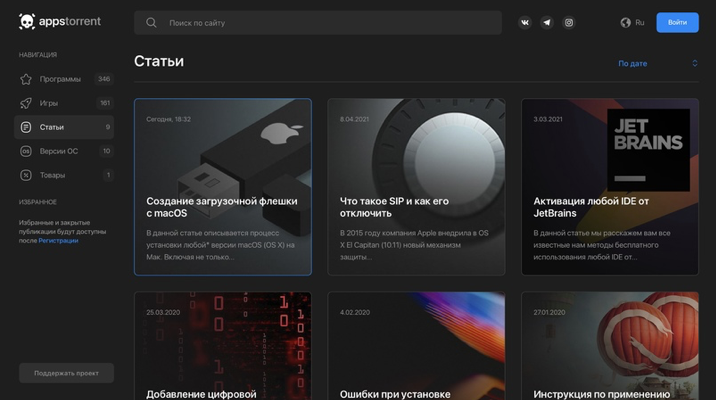Click the Сегодня, 18:32 date label
The image size is (716, 400).
168,119
